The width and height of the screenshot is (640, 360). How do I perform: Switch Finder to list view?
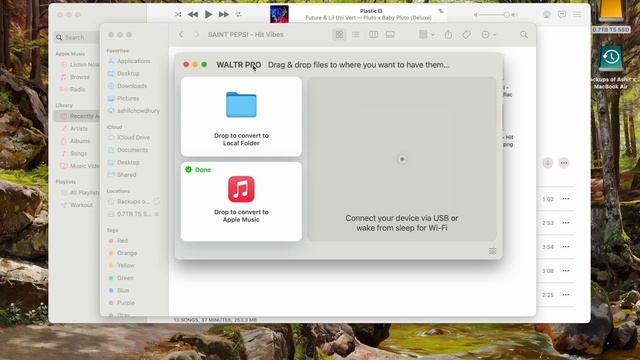pos(356,35)
